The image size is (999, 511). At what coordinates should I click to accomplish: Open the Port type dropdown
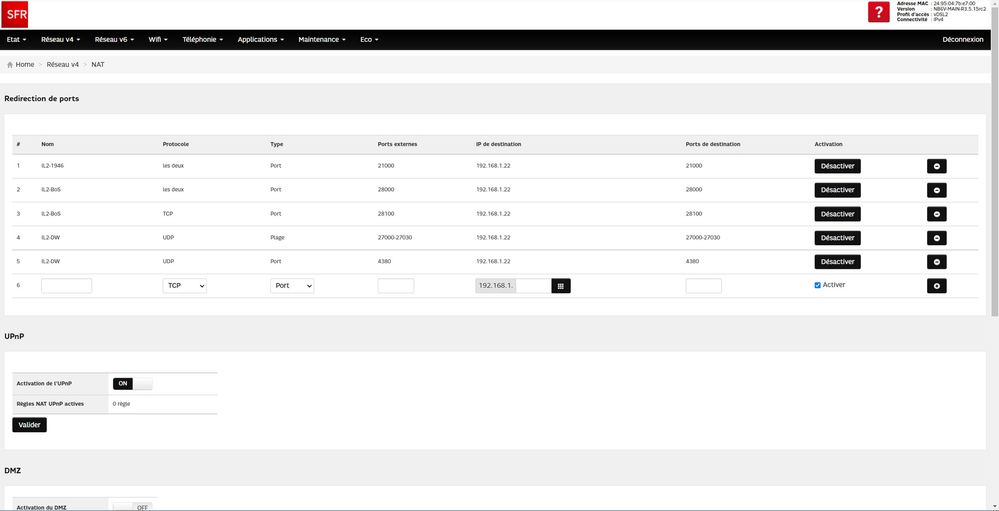[292, 286]
